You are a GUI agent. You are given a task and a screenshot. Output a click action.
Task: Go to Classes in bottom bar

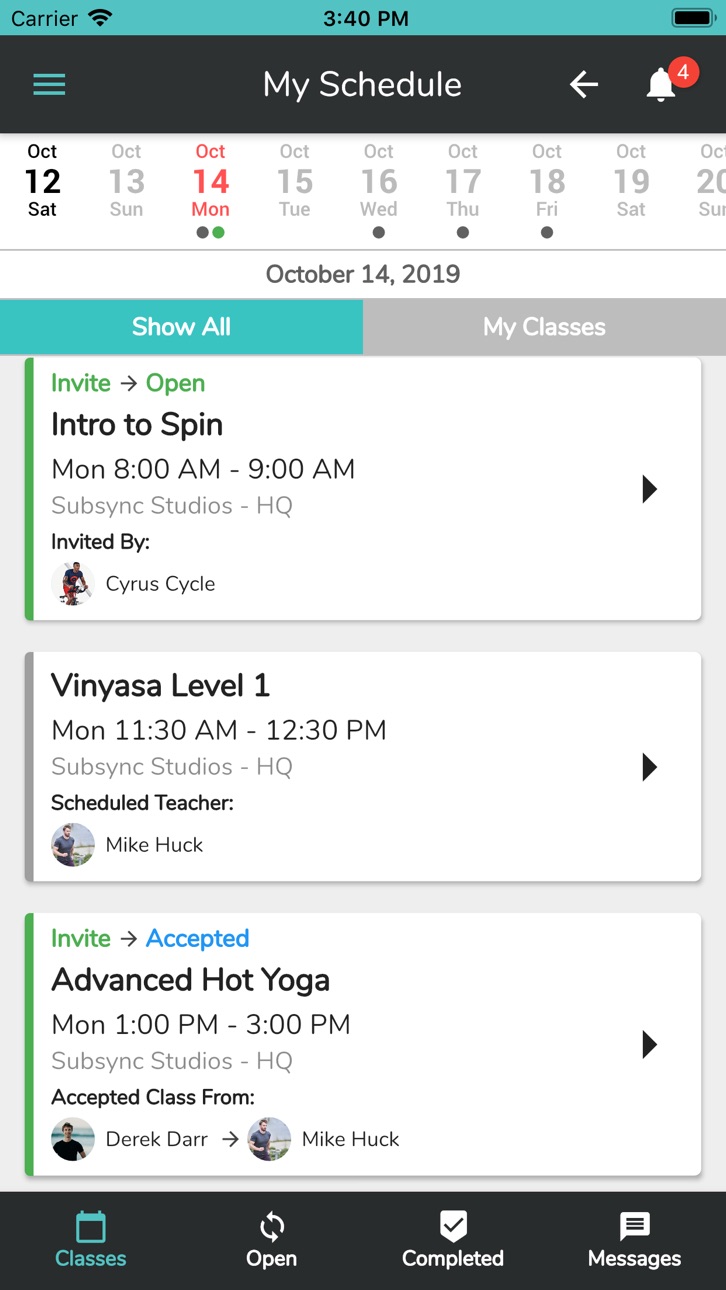91,1240
